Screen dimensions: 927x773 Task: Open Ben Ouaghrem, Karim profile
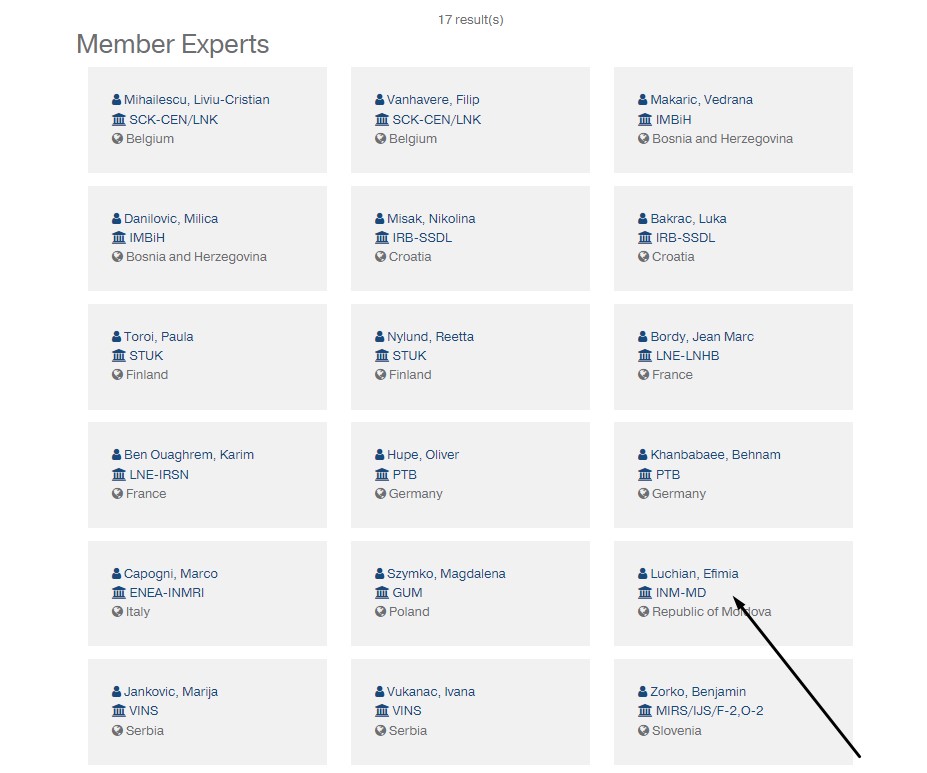189,455
